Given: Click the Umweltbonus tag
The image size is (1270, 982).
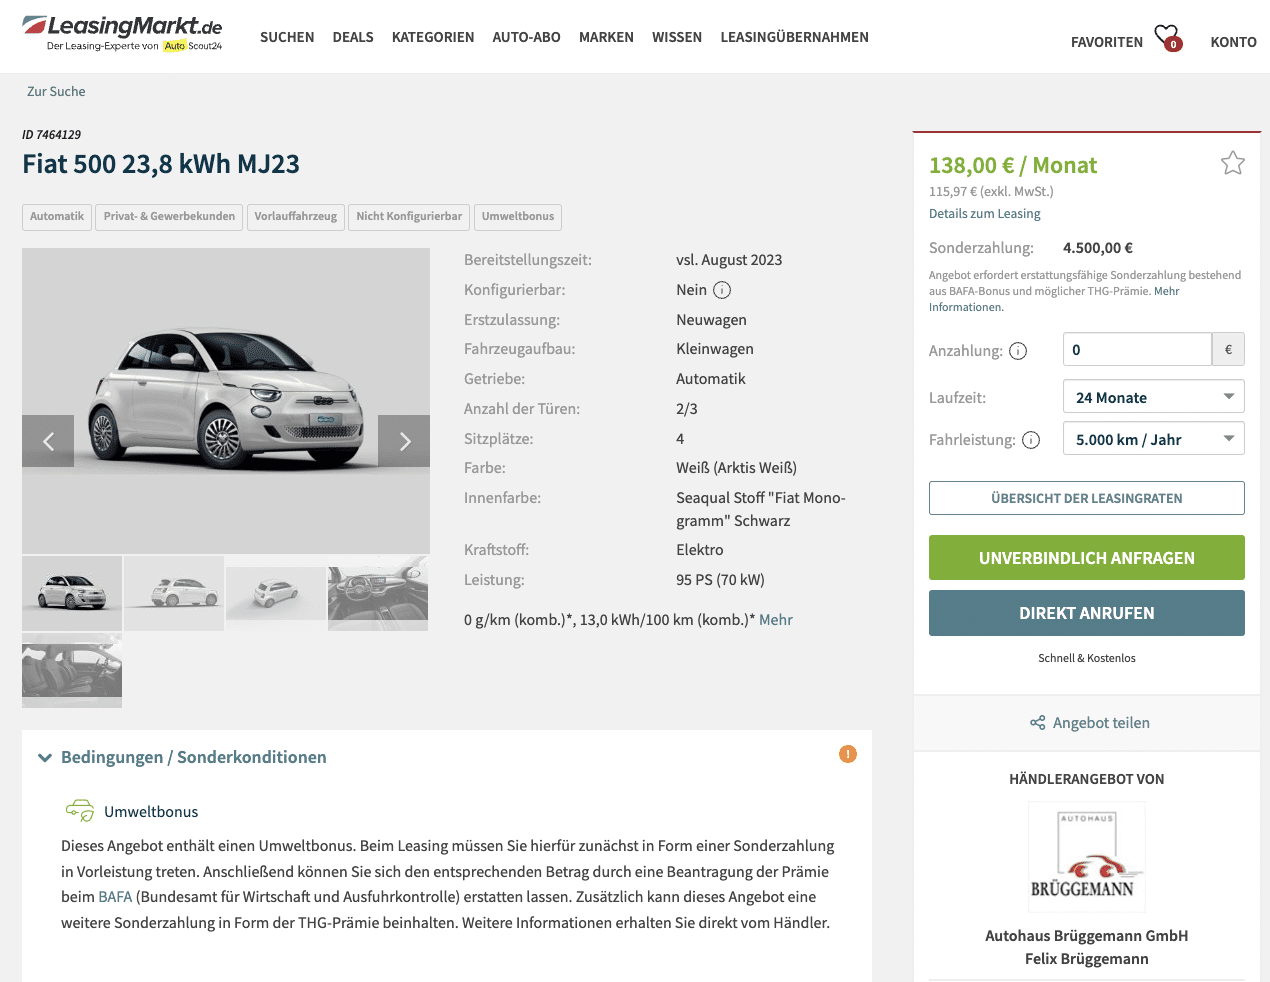Looking at the screenshot, I should (x=518, y=217).
